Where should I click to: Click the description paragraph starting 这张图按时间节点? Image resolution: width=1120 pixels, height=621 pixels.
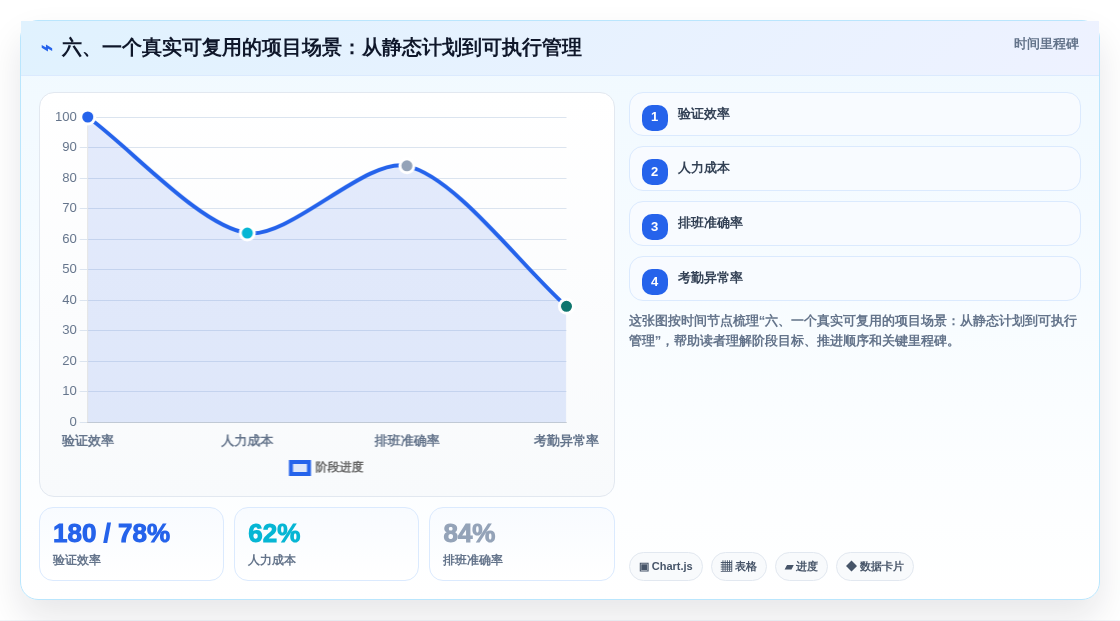pos(853,331)
